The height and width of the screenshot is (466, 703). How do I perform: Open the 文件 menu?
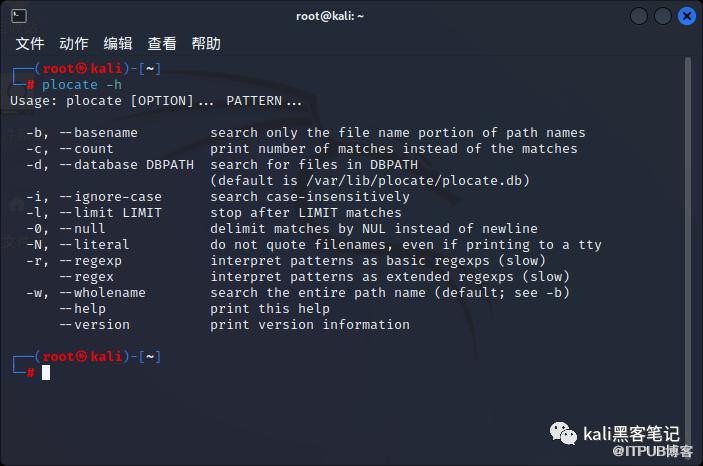(x=30, y=44)
